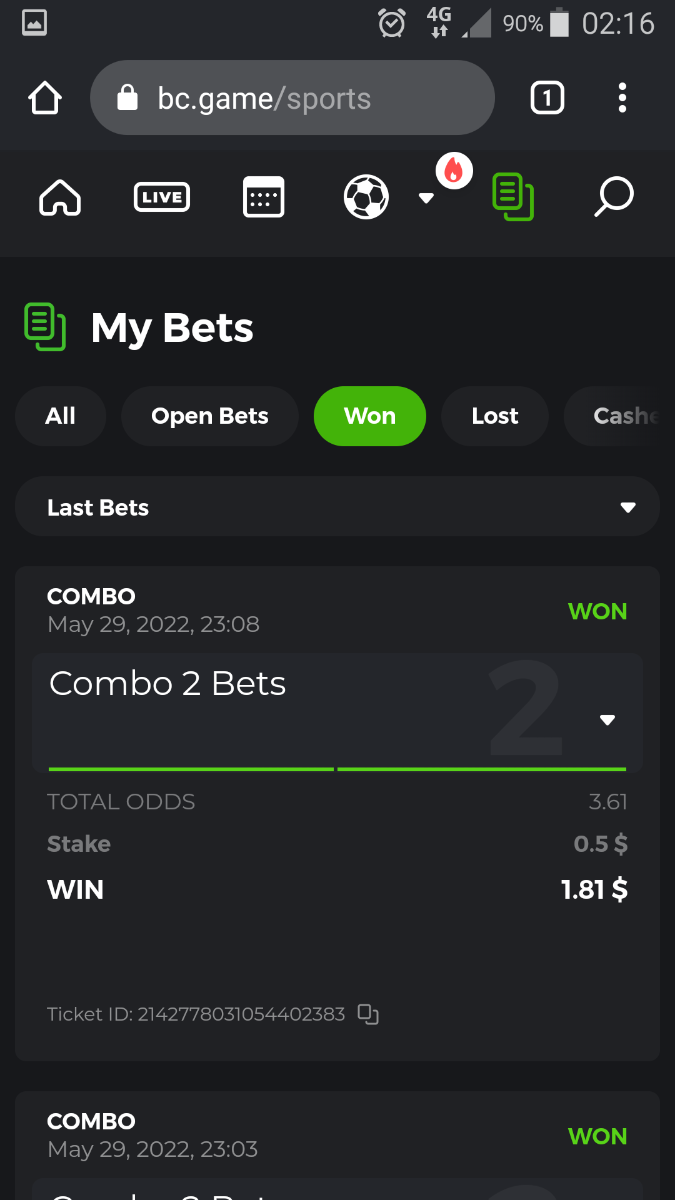Select the Lost filter pill
The image size is (675, 1200).
(495, 416)
